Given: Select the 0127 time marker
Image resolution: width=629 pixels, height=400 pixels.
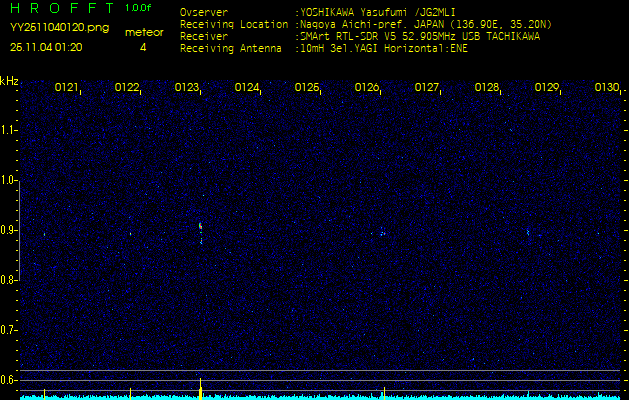Looking at the screenshot, I should [427, 88].
